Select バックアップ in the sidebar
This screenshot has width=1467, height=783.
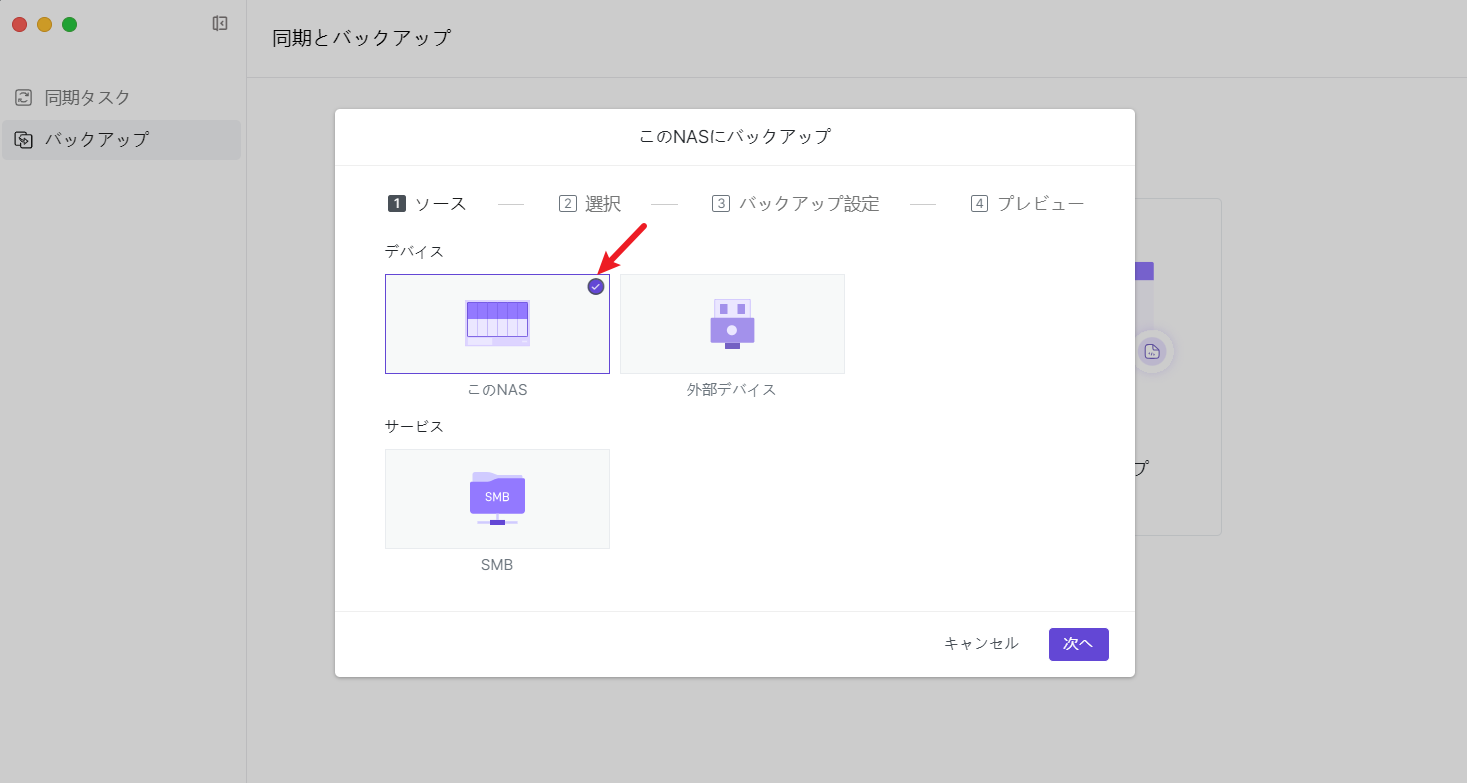click(x=96, y=140)
